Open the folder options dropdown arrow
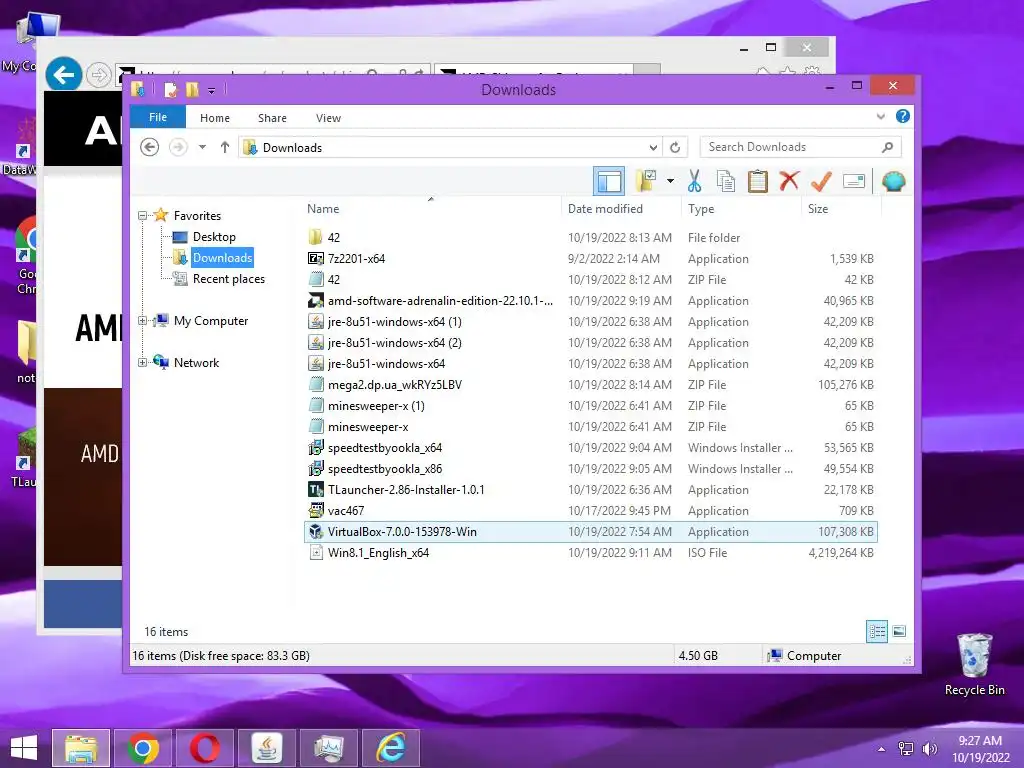 [x=670, y=181]
